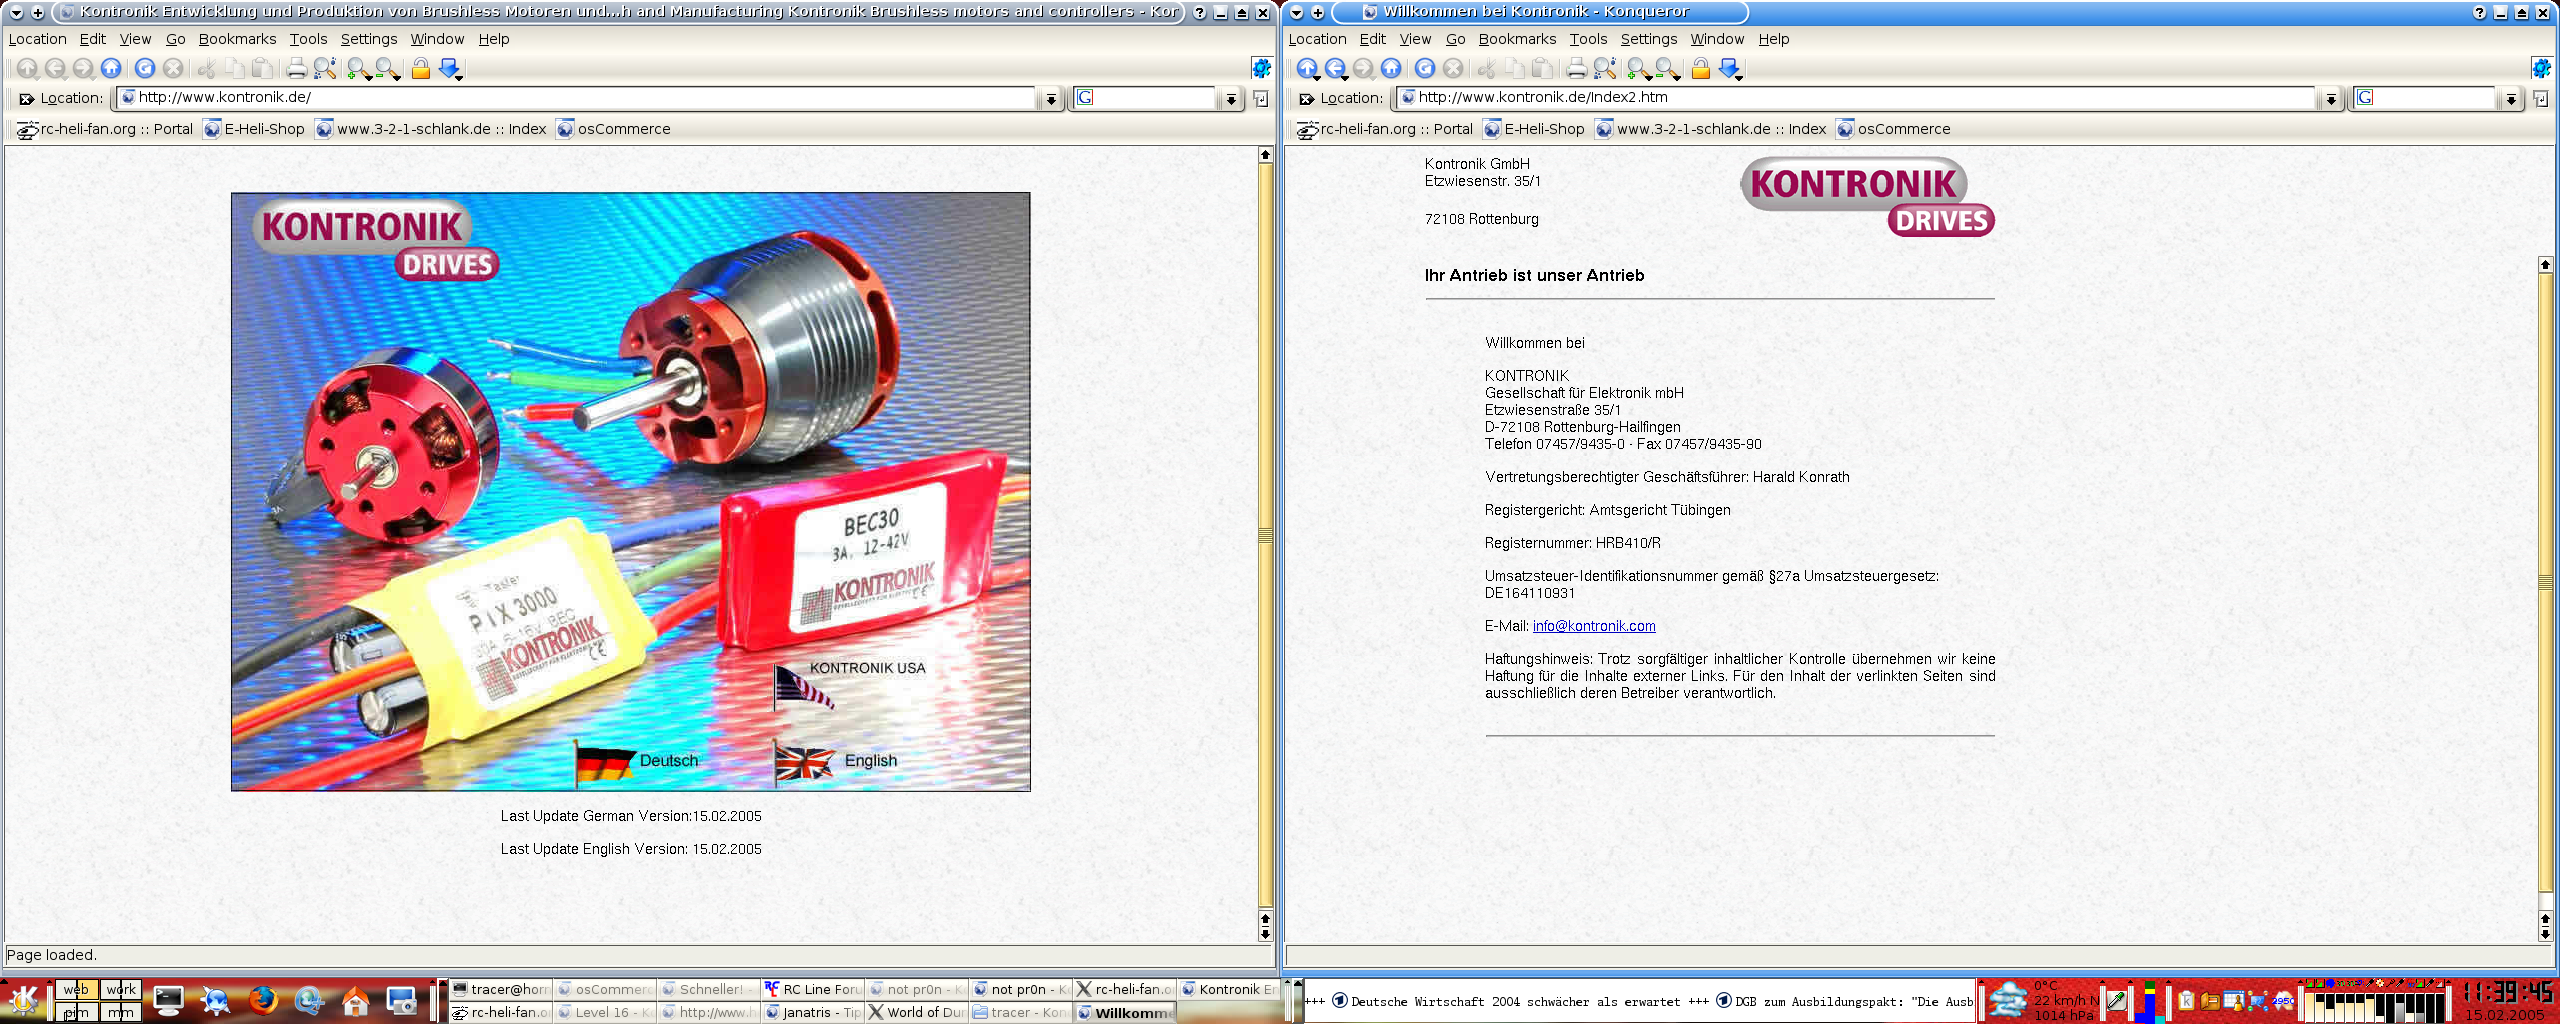Clear the location bar in left Konqueror window
This screenshot has height=1024, width=2560.
[x=27, y=98]
